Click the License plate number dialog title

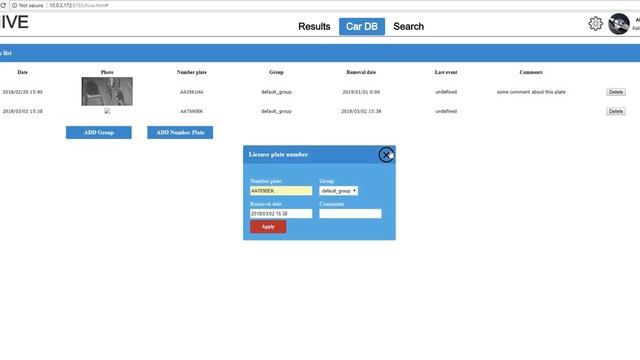pyautogui.click(x=278, y=154)
